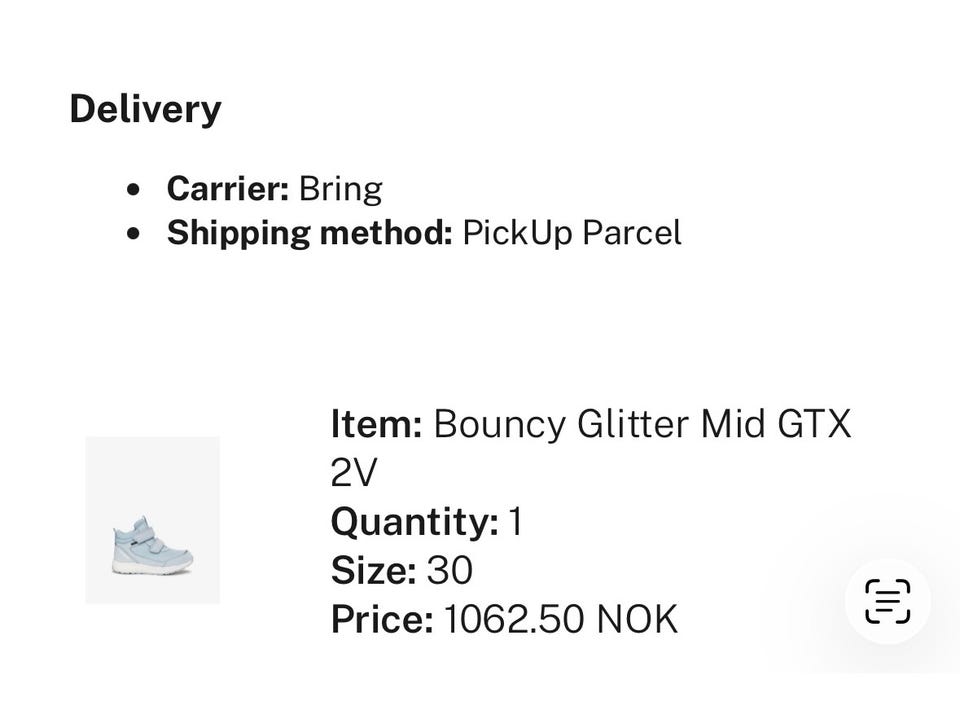
Task: Click the Delivery heading
Action: (x=145, y=109)
